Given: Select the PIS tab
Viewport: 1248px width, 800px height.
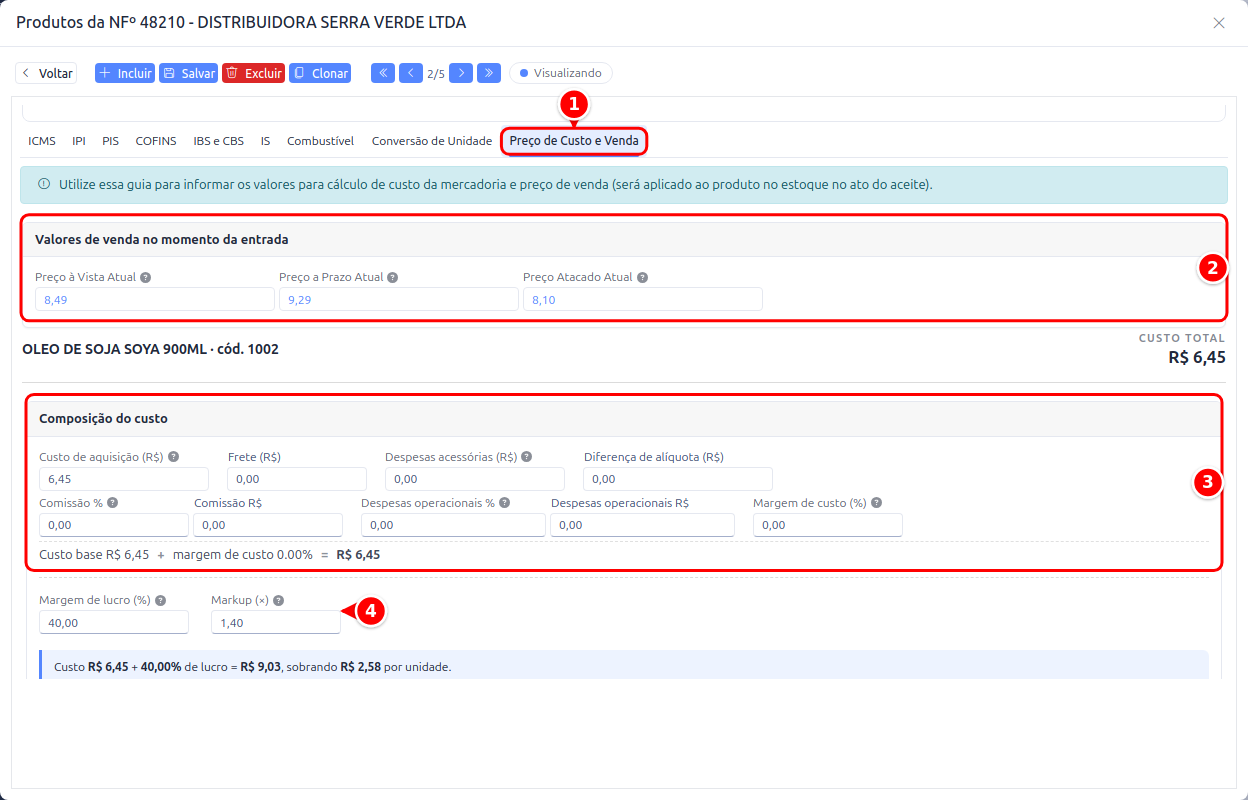Looking at the screenshot, I should click(x=110, y=141).
